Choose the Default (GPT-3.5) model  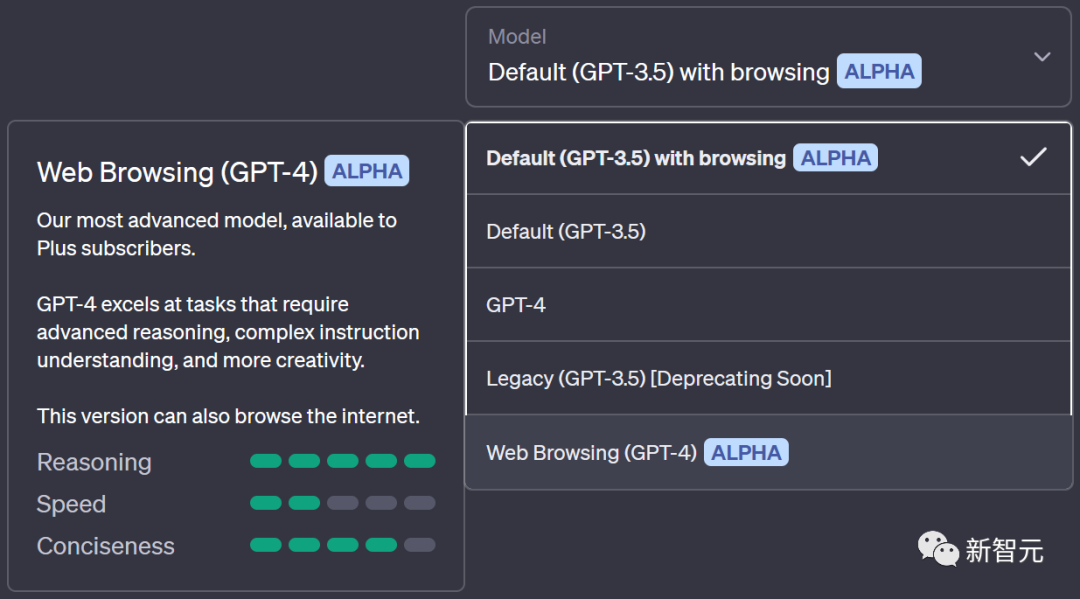click(x=566, y=231)
